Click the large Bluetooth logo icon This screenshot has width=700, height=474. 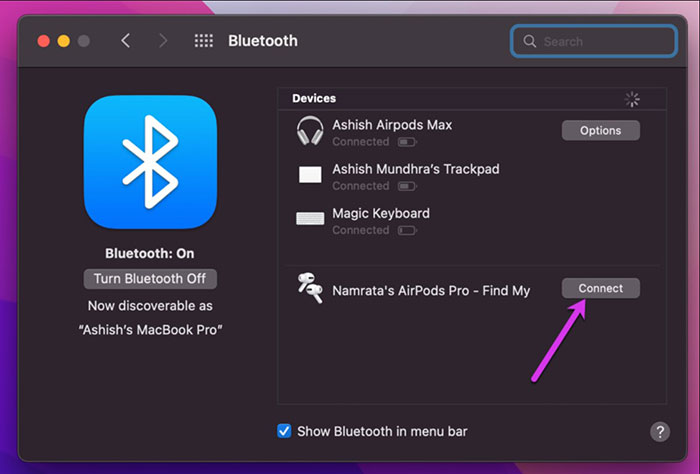150,163
